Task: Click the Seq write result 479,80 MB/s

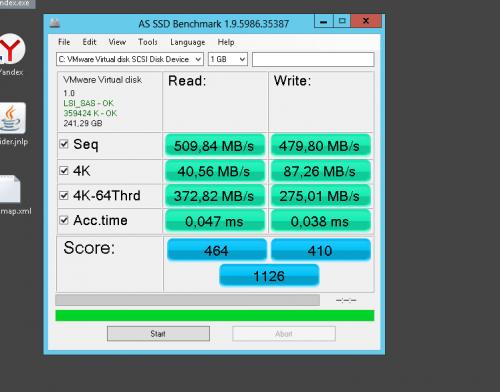Action: click(x=321, y=145)
